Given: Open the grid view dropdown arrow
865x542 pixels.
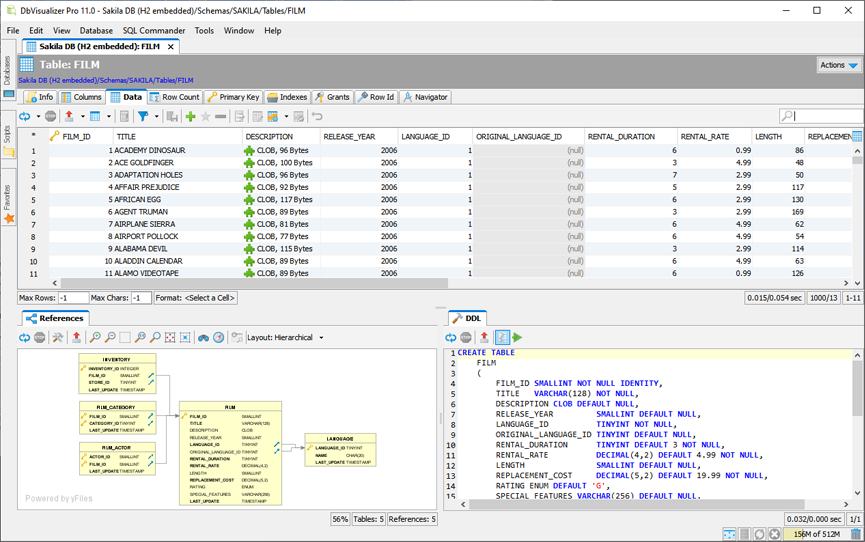Looking at the screenshot, I should 109,116.
